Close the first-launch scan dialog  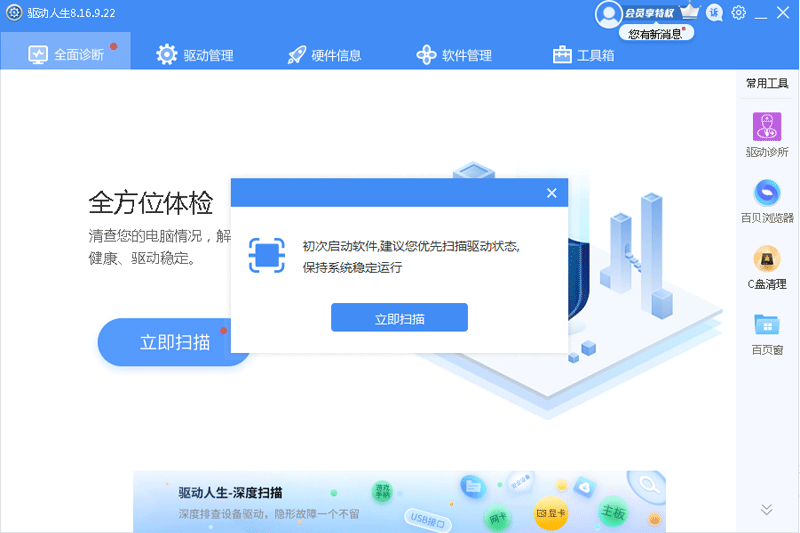551,193
